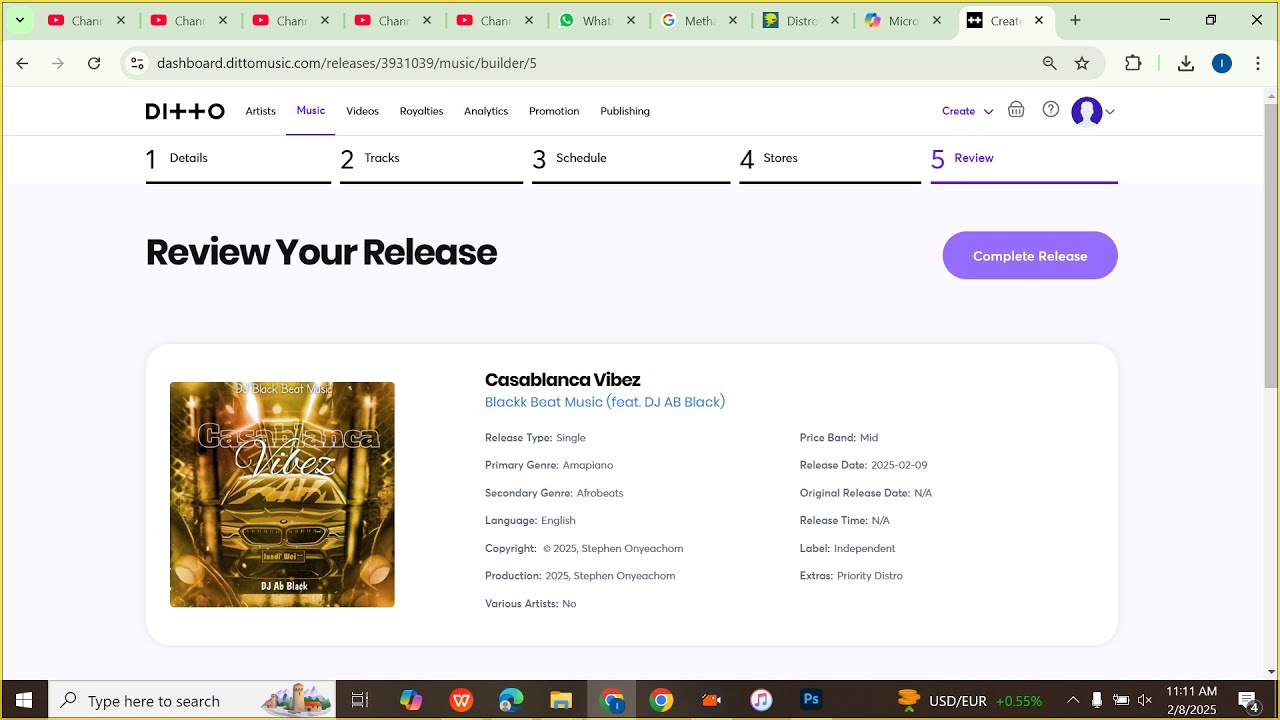This screenshot has height=720, width=1280.
Task: Click the Ditto logo in the header
Action: tap(185, 111)
